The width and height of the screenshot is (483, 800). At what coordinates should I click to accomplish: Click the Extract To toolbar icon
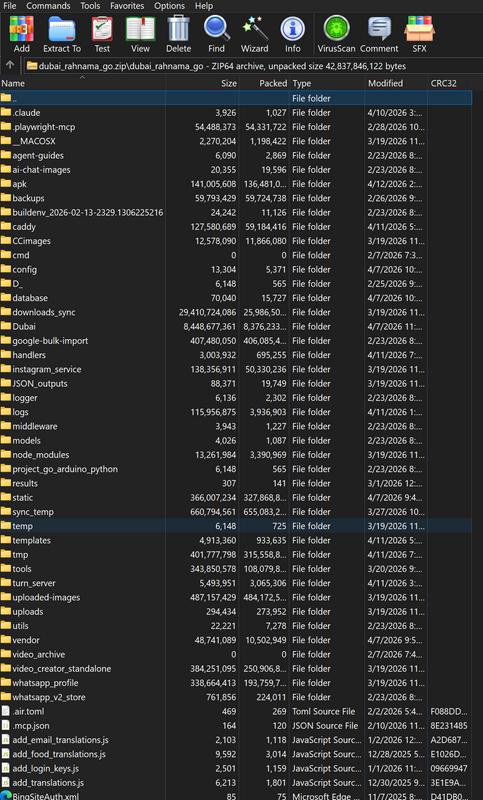[x=62, y=34]
